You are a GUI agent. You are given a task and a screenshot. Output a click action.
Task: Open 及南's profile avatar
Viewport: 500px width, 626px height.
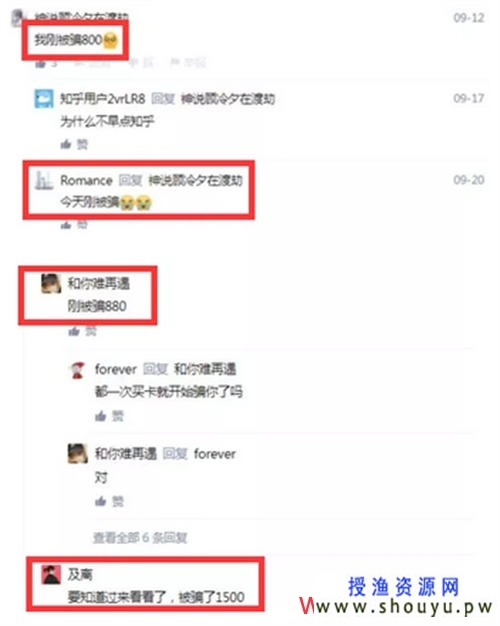[x=52, y=574]
